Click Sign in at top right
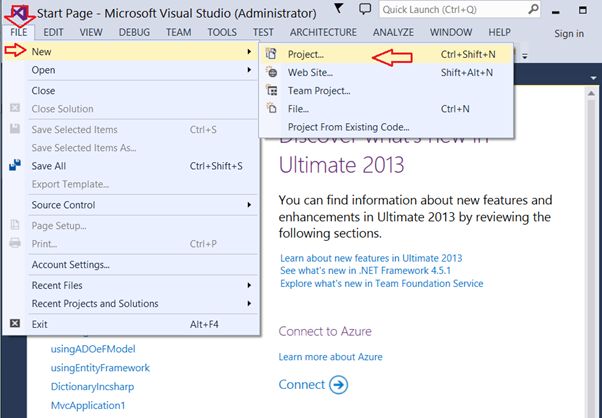Image resolution: width=602 pixels, height=418 pixels. 569,33
